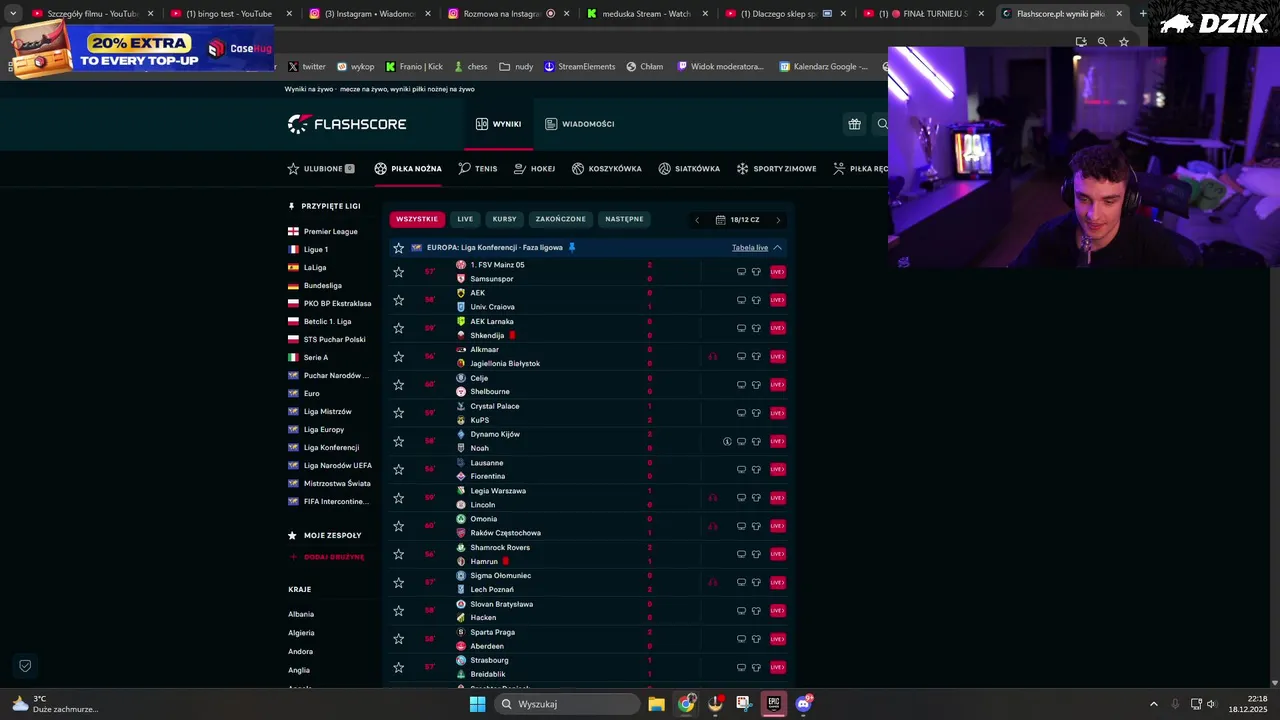Viewport: 1280px width, 720px height.
Task: Open the chess bookmark in bookmarks bar
Action: point(471,67)
